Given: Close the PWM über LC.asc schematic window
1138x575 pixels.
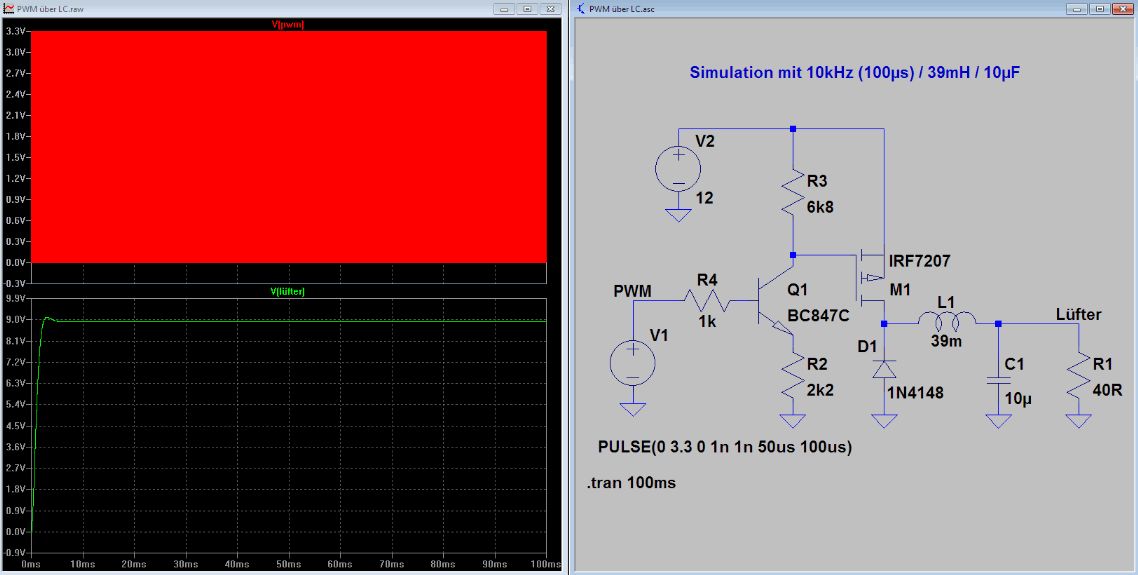Looking at the screenshot, I should (x=1123, y=9).
